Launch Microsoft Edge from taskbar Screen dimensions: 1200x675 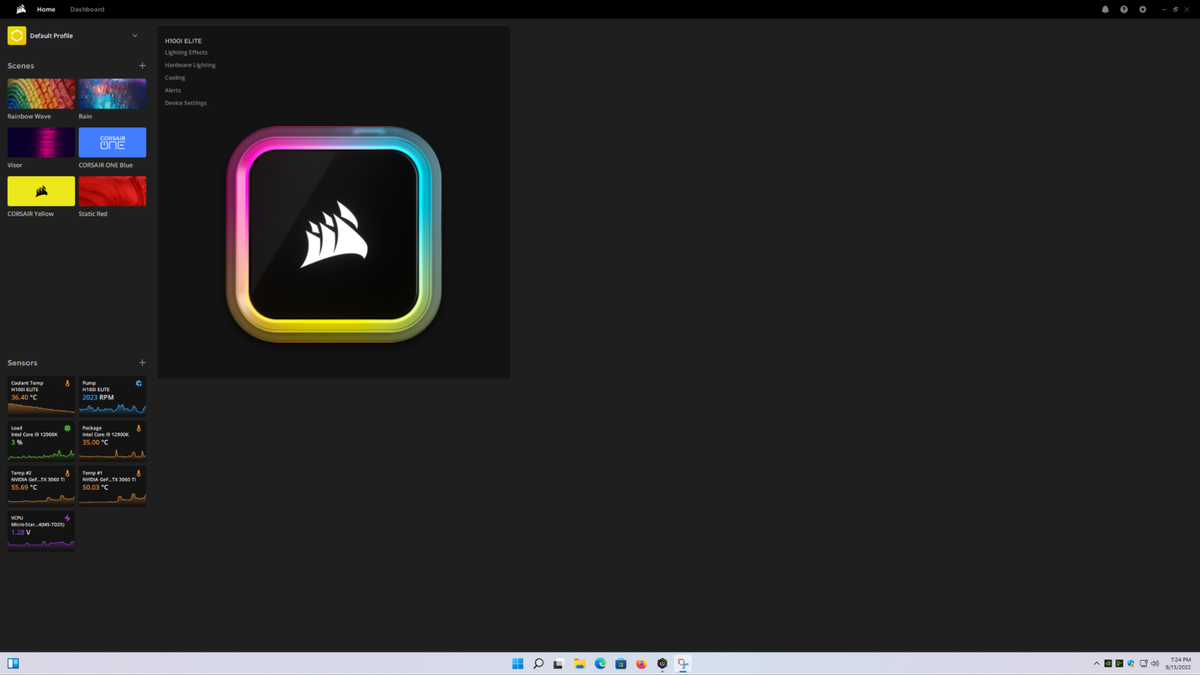600,664
